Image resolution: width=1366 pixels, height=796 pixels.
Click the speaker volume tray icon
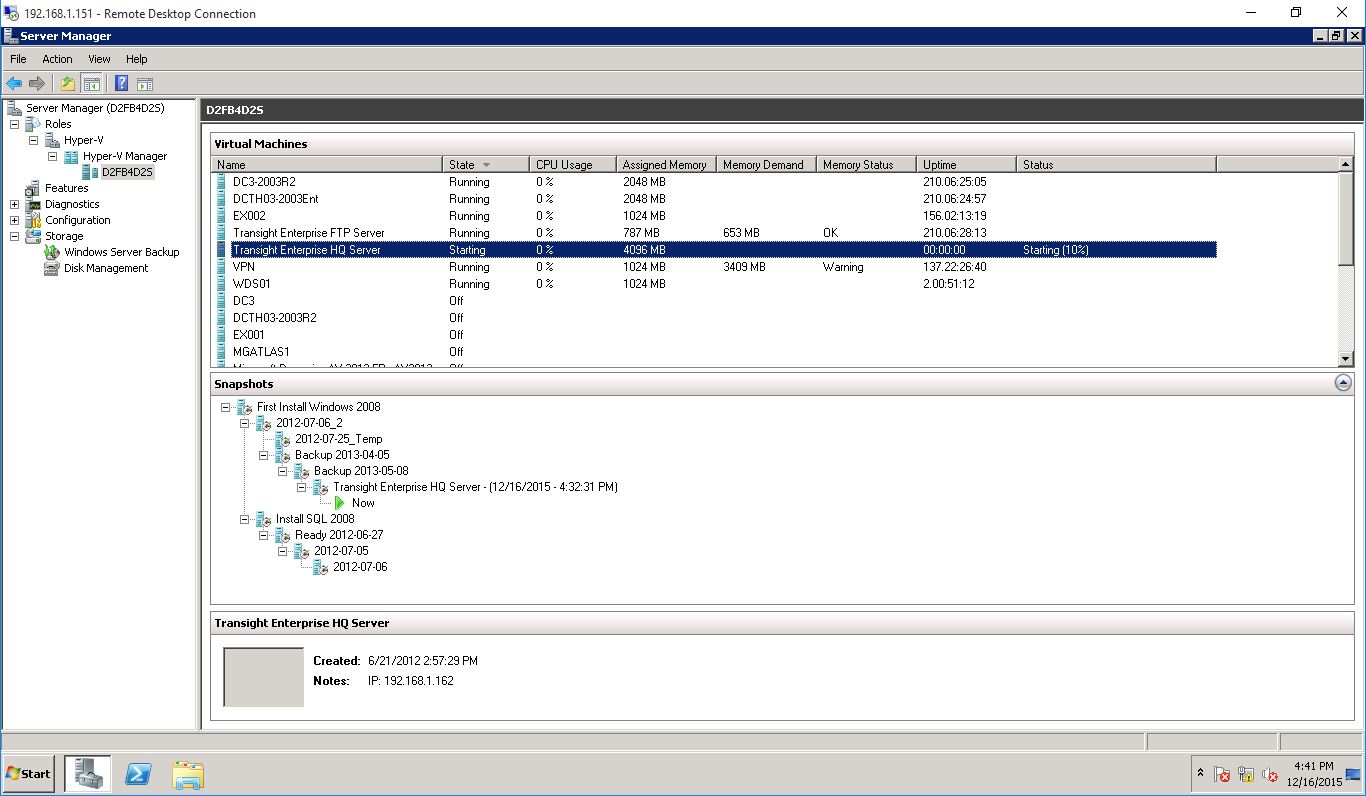pyautogui.click(x=1270, y=774)
